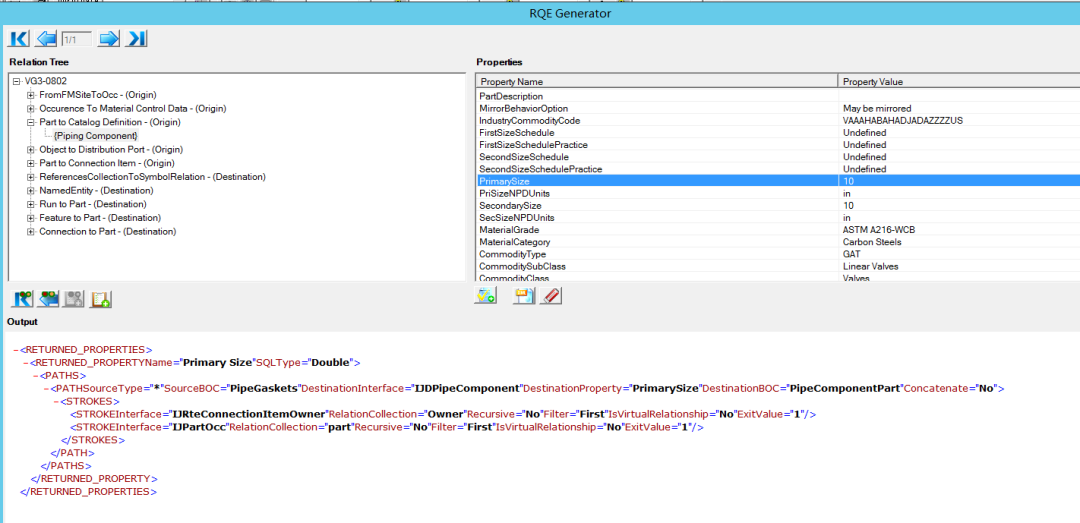Go to the first record arrow
Image resolution: width=1080 pixels, height=523 pixels.
pyautogui.click(x=19, y=39)
